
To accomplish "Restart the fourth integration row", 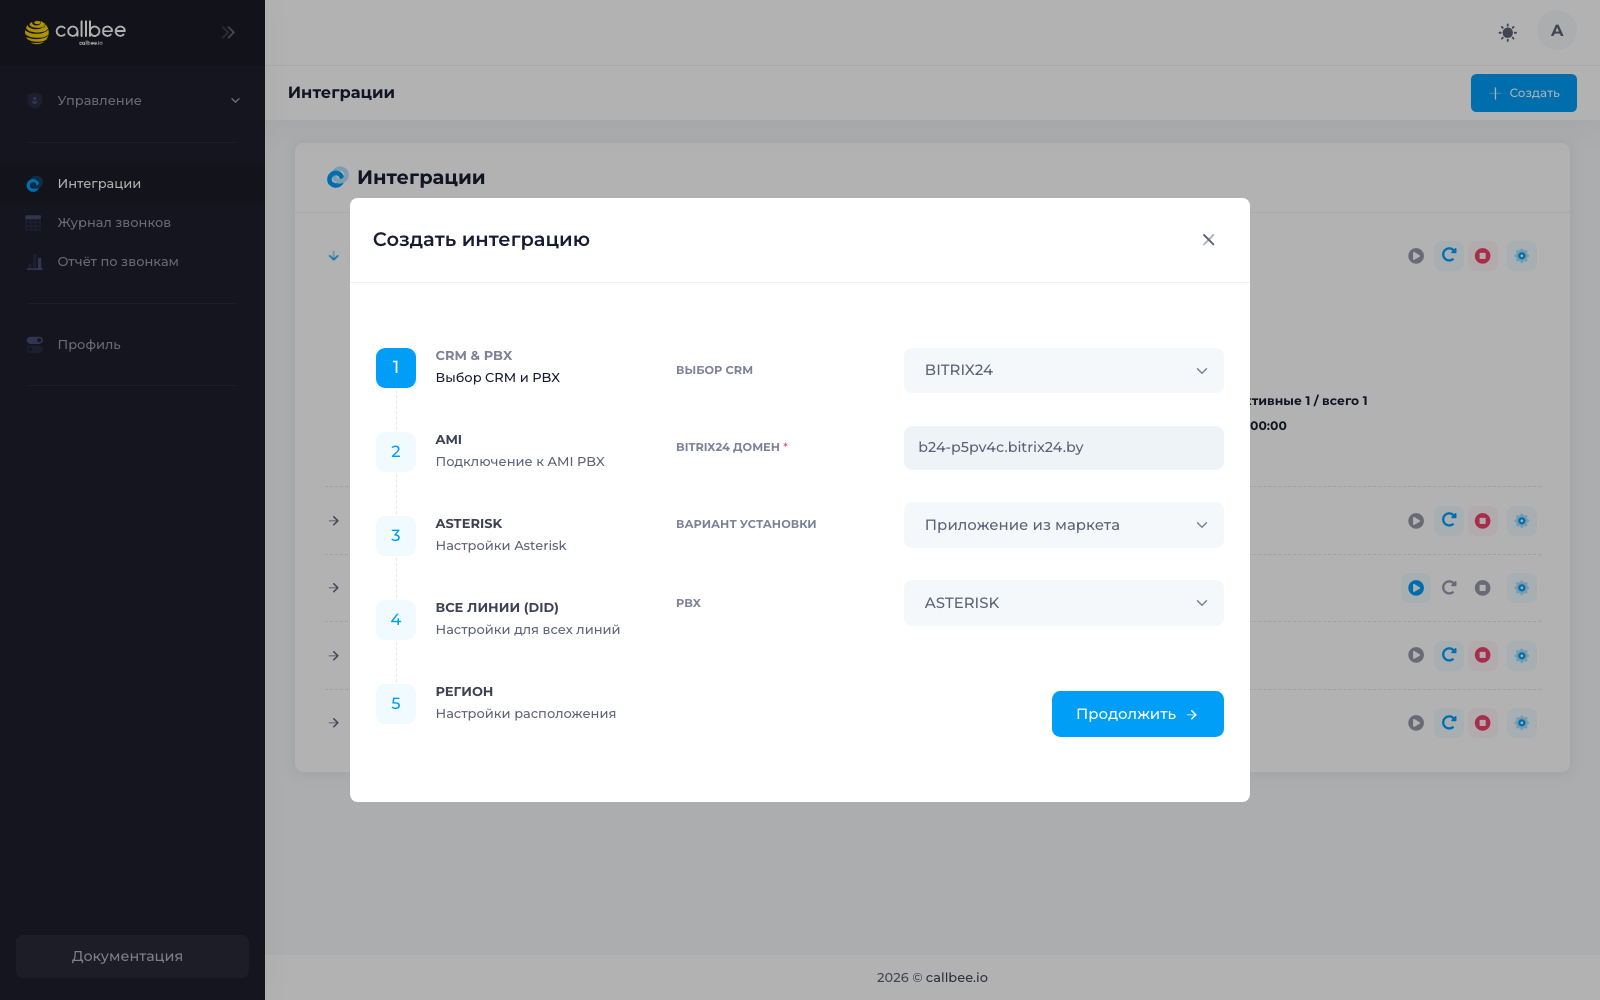I will pos(1449,655).
